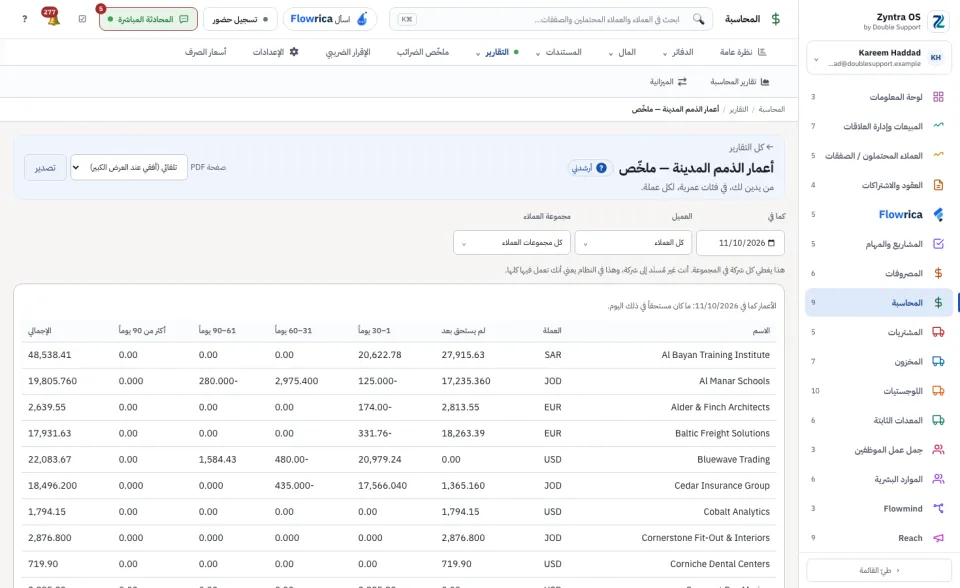Open العملاء المحتملون / الصفقات sidebar icon
The height and width of the screenshot is (588, 960).
(938, 156)
